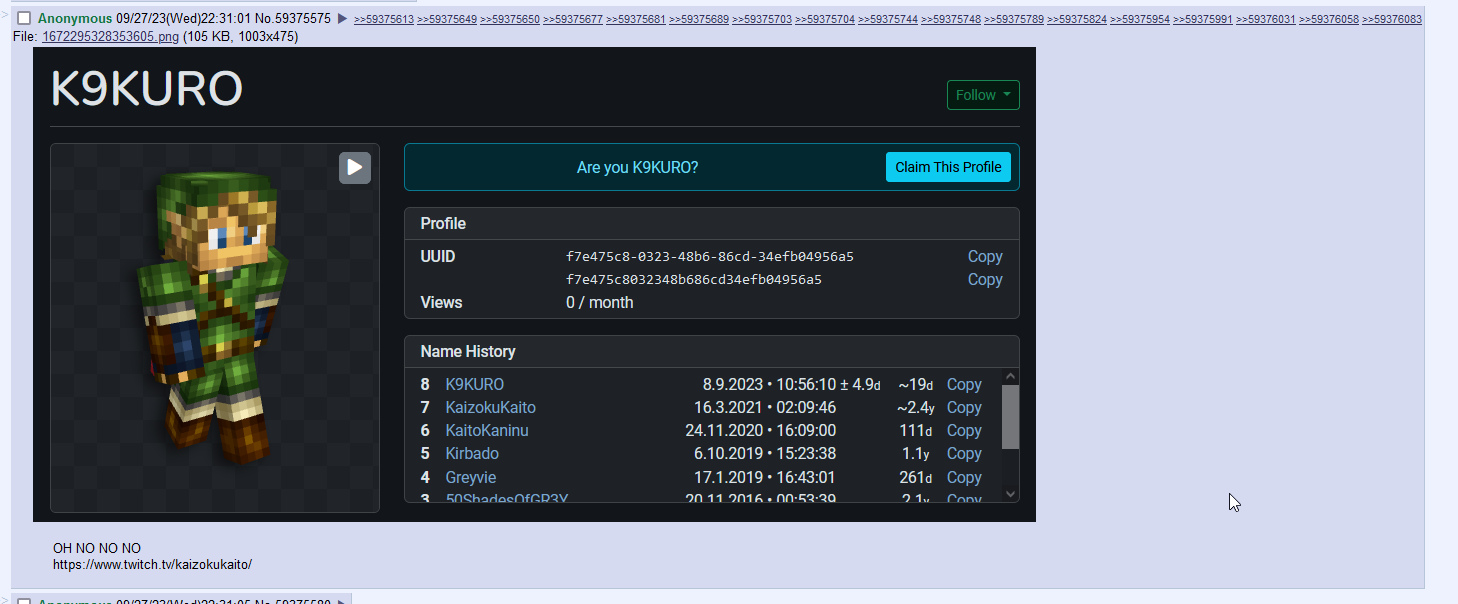Copy the undashed UUID f7e475c8032348b6
Image resolution: width=1458 pixels, height=604 pixels.
tap(985, 280)
